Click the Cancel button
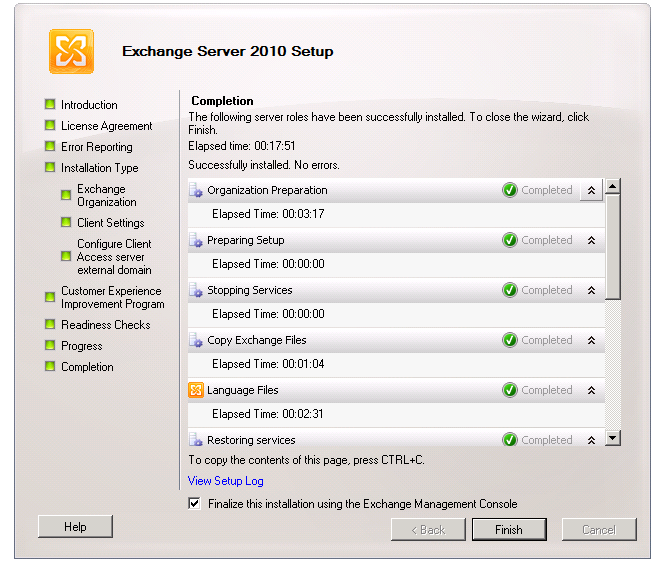This screenshot has height=562, width=661. [599, 530]
